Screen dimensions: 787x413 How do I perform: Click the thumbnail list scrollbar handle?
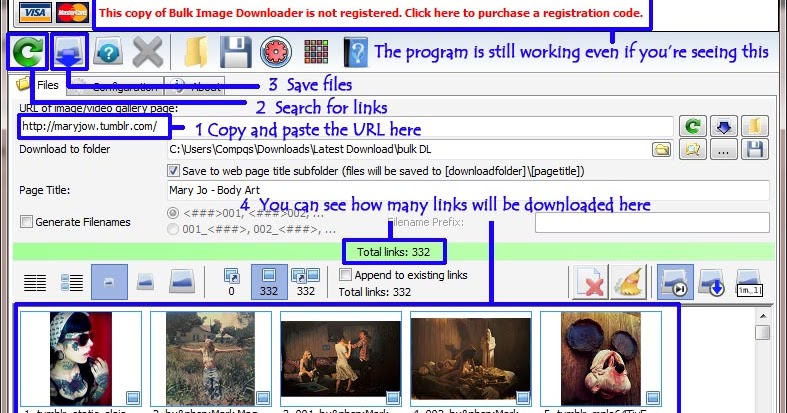click(x=763, y=333)
